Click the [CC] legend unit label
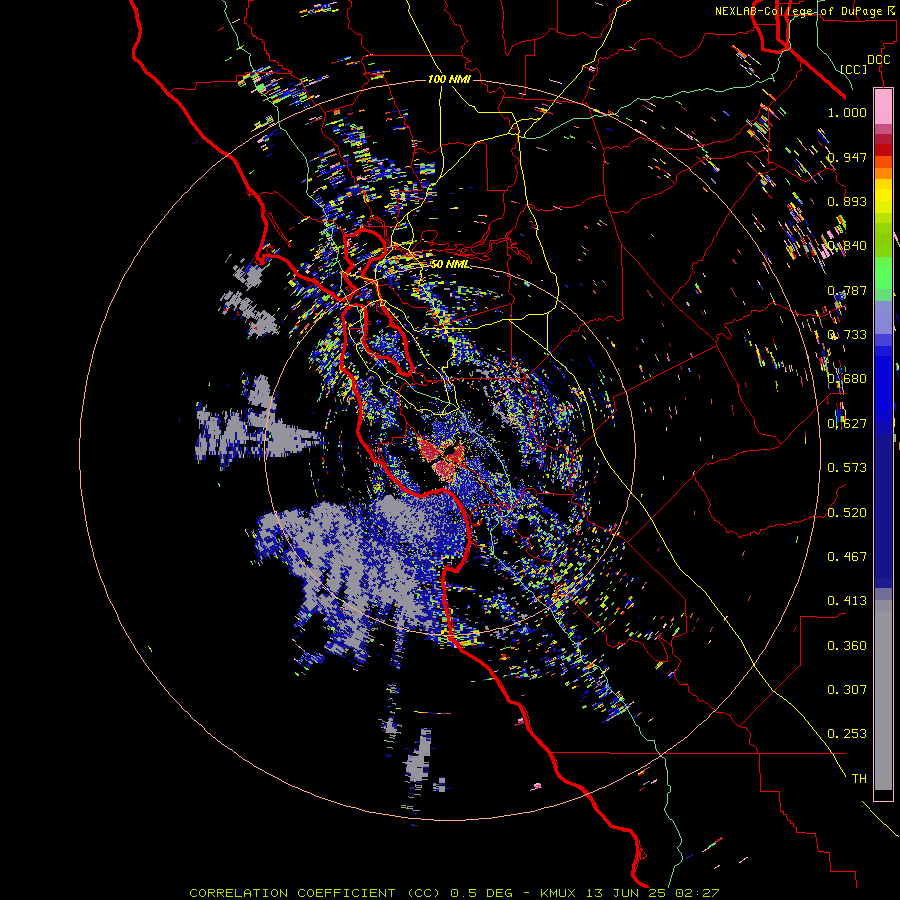The width and height of the screenshot is (900, 900). pyautogui.click(x=854, y=69)
